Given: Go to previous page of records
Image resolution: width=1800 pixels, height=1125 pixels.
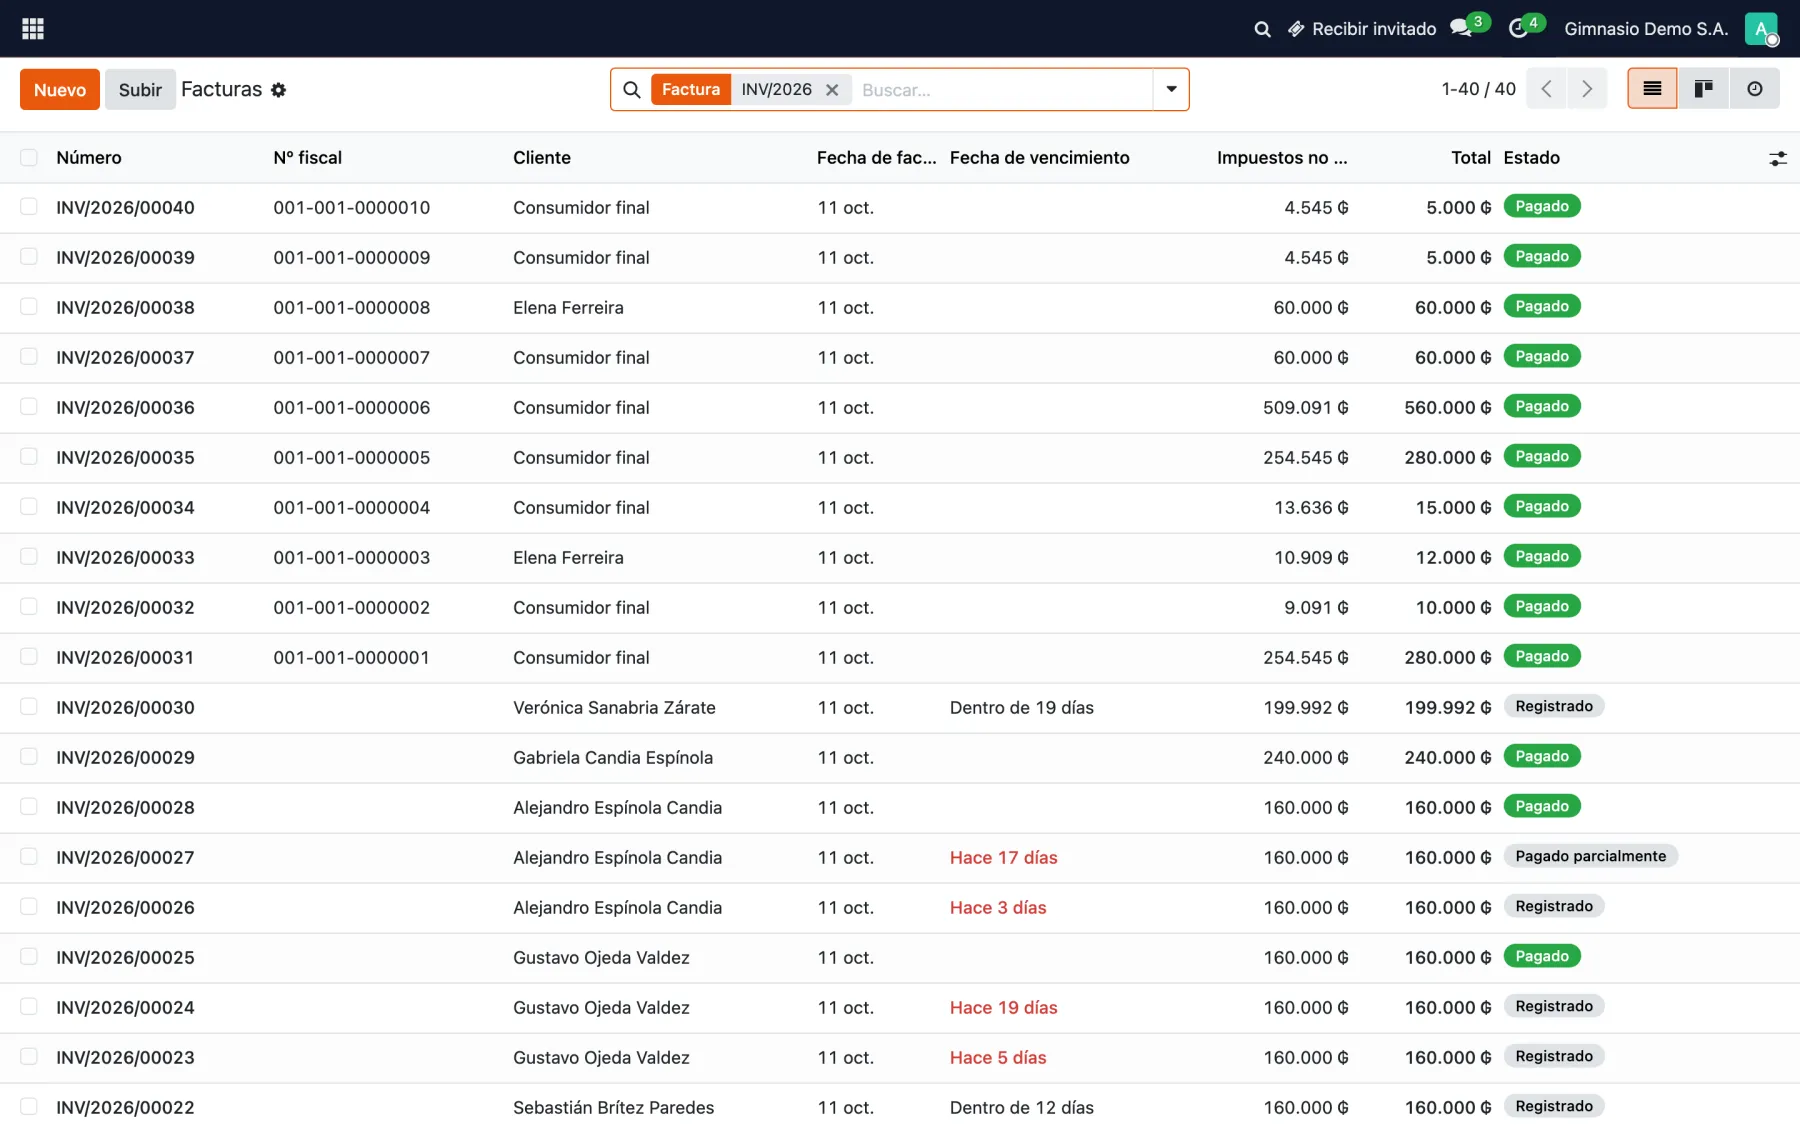Looking at the screenshot, I should coord(1546,89).
